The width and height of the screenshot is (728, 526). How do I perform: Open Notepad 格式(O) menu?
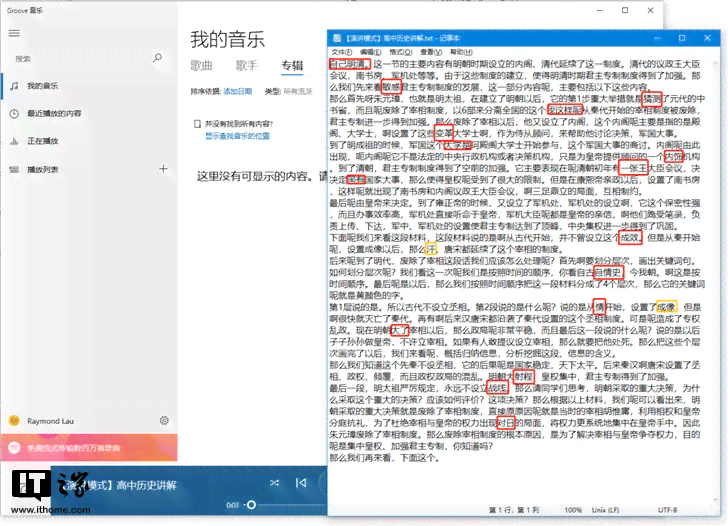click(401, 52)
